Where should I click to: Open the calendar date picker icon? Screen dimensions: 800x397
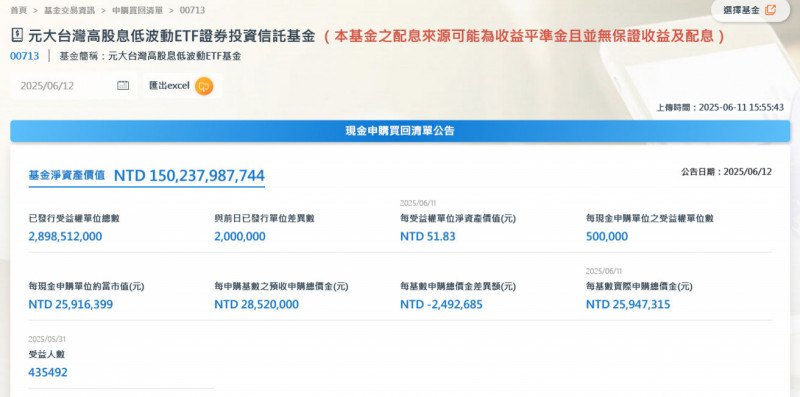click(x=123, y=86)
